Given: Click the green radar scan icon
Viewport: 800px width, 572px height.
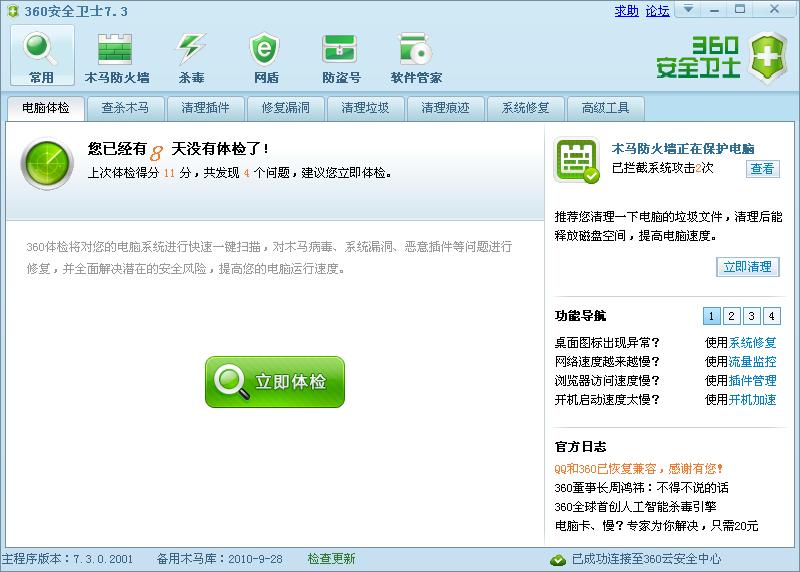Looking at the screenshot, I should (x=47, y=164).
